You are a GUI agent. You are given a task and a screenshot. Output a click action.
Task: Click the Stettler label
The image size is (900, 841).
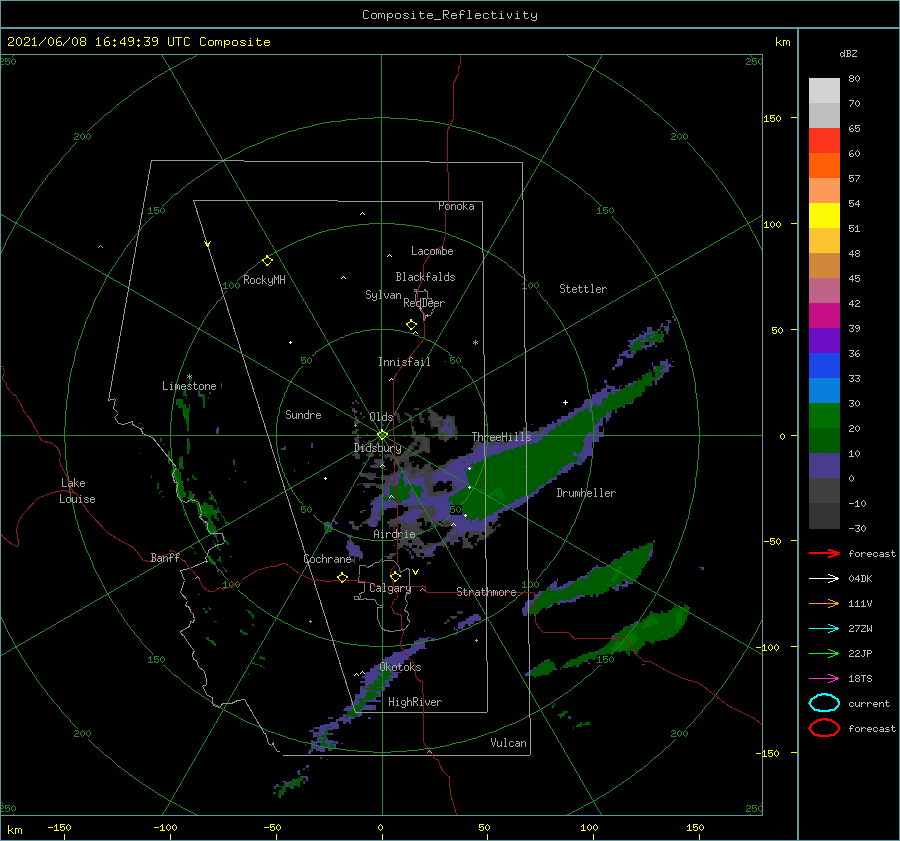(583, 289)
